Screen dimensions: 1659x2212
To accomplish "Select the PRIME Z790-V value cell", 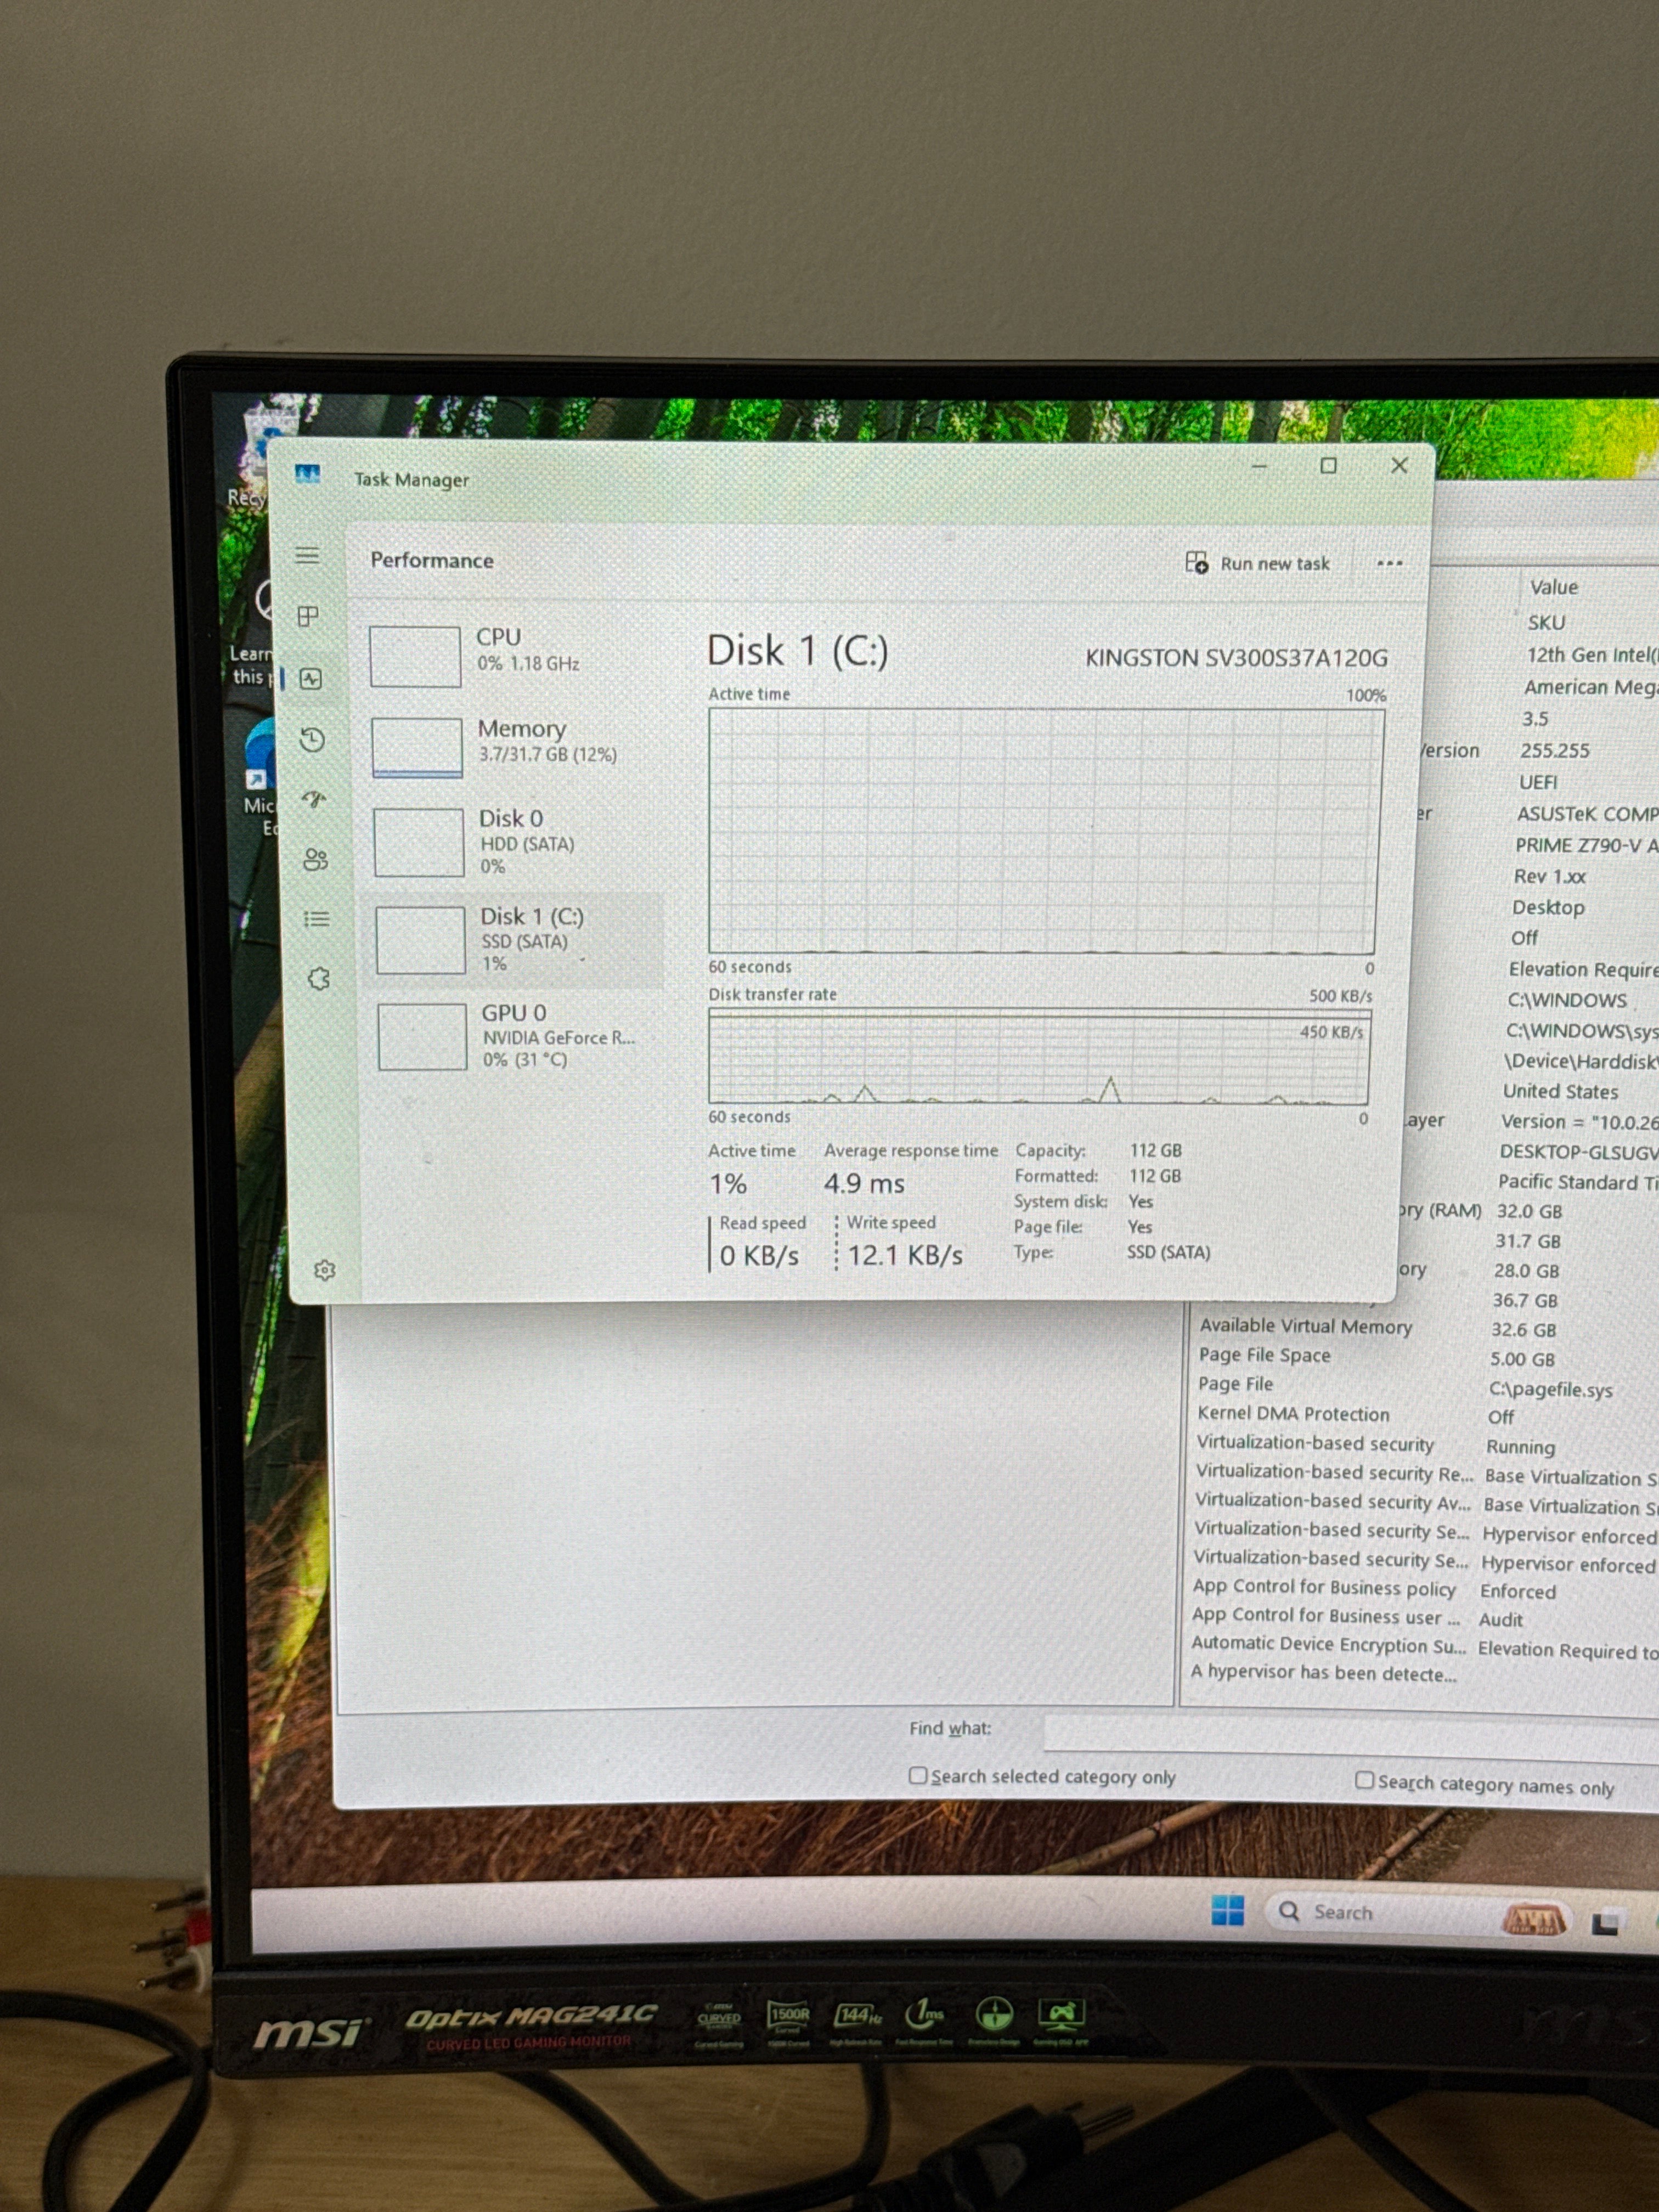I will (1586, 845).
